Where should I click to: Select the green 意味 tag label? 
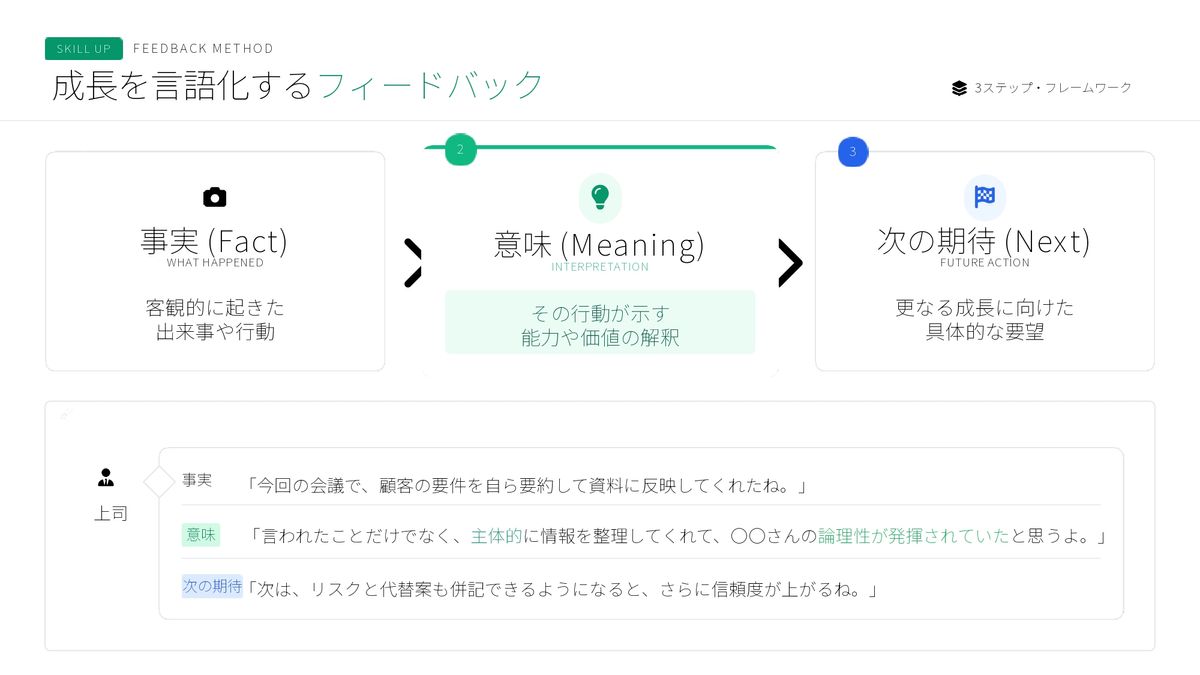[201, 535]
